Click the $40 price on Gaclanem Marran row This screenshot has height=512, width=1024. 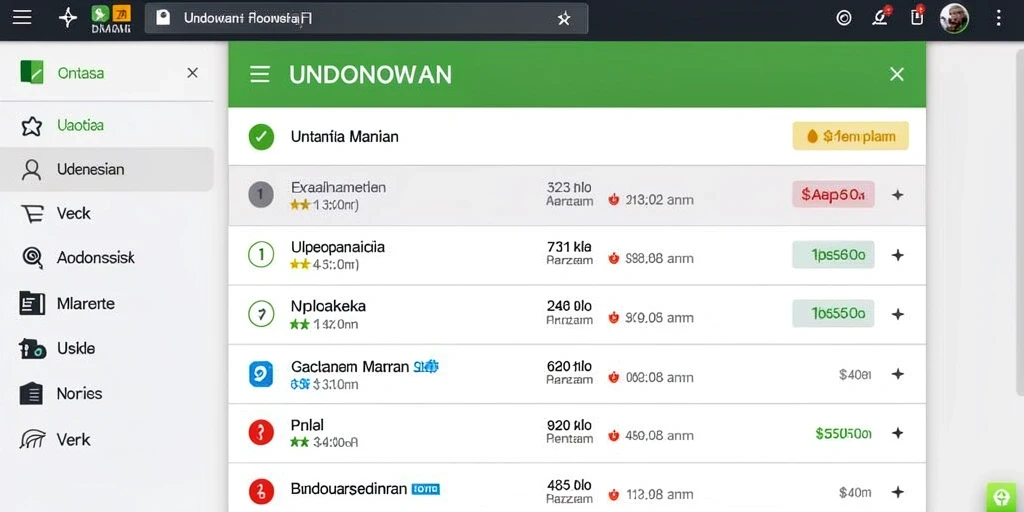pyautogui.click(x=855, y=375)
